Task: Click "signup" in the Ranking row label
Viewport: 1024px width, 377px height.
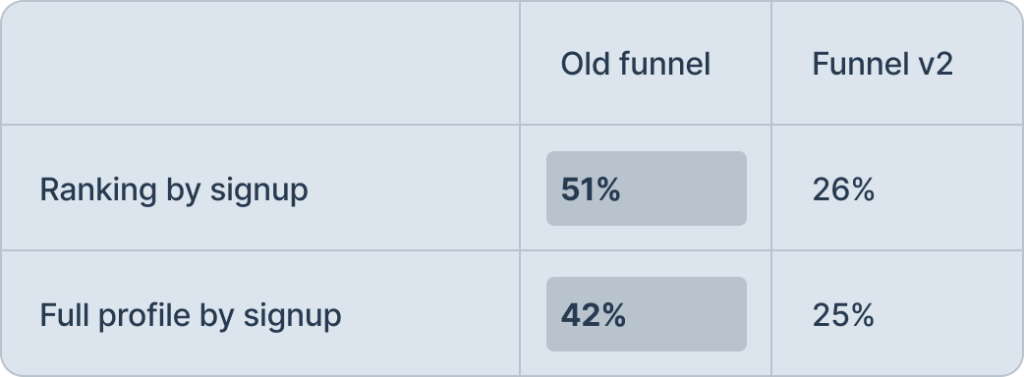Action: [x=259, y=191]
